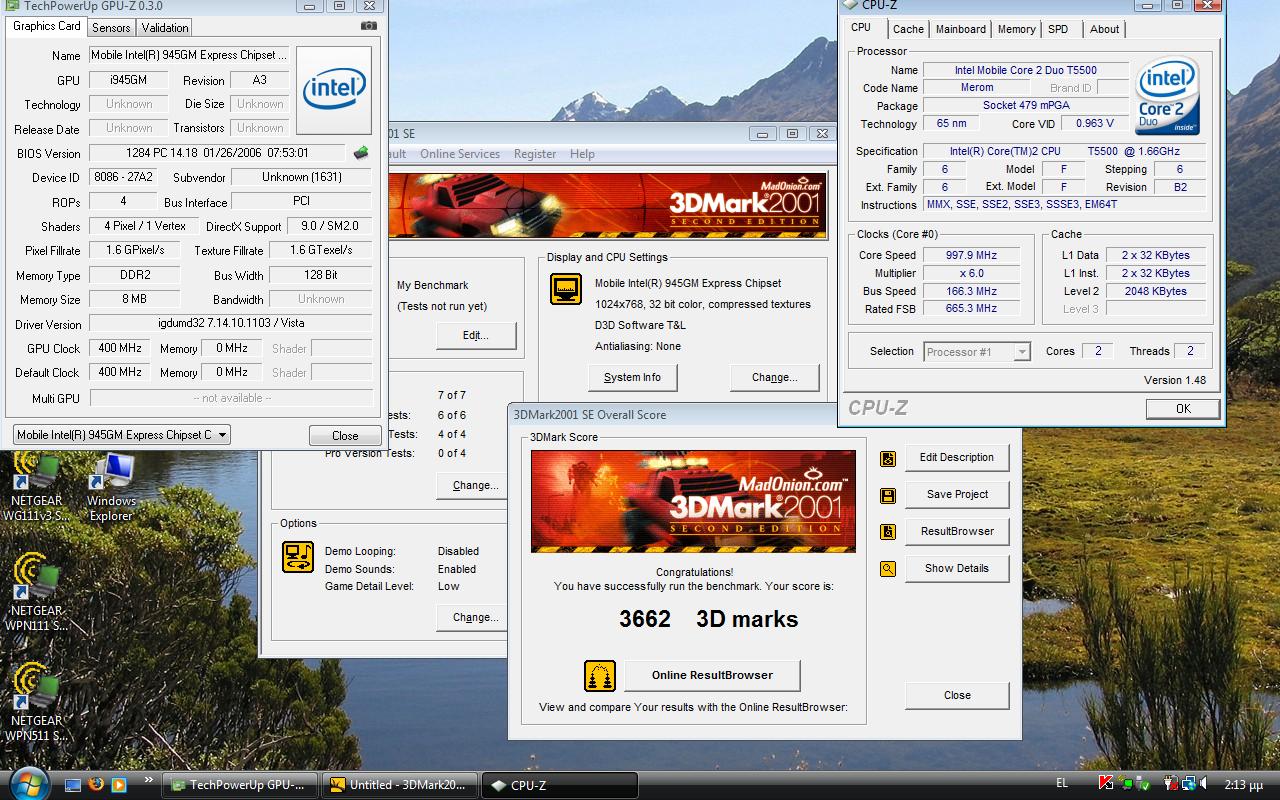Click Close in the GPU-Z window
Viewport: 1280px width, 800px height.
click(345, 436)
